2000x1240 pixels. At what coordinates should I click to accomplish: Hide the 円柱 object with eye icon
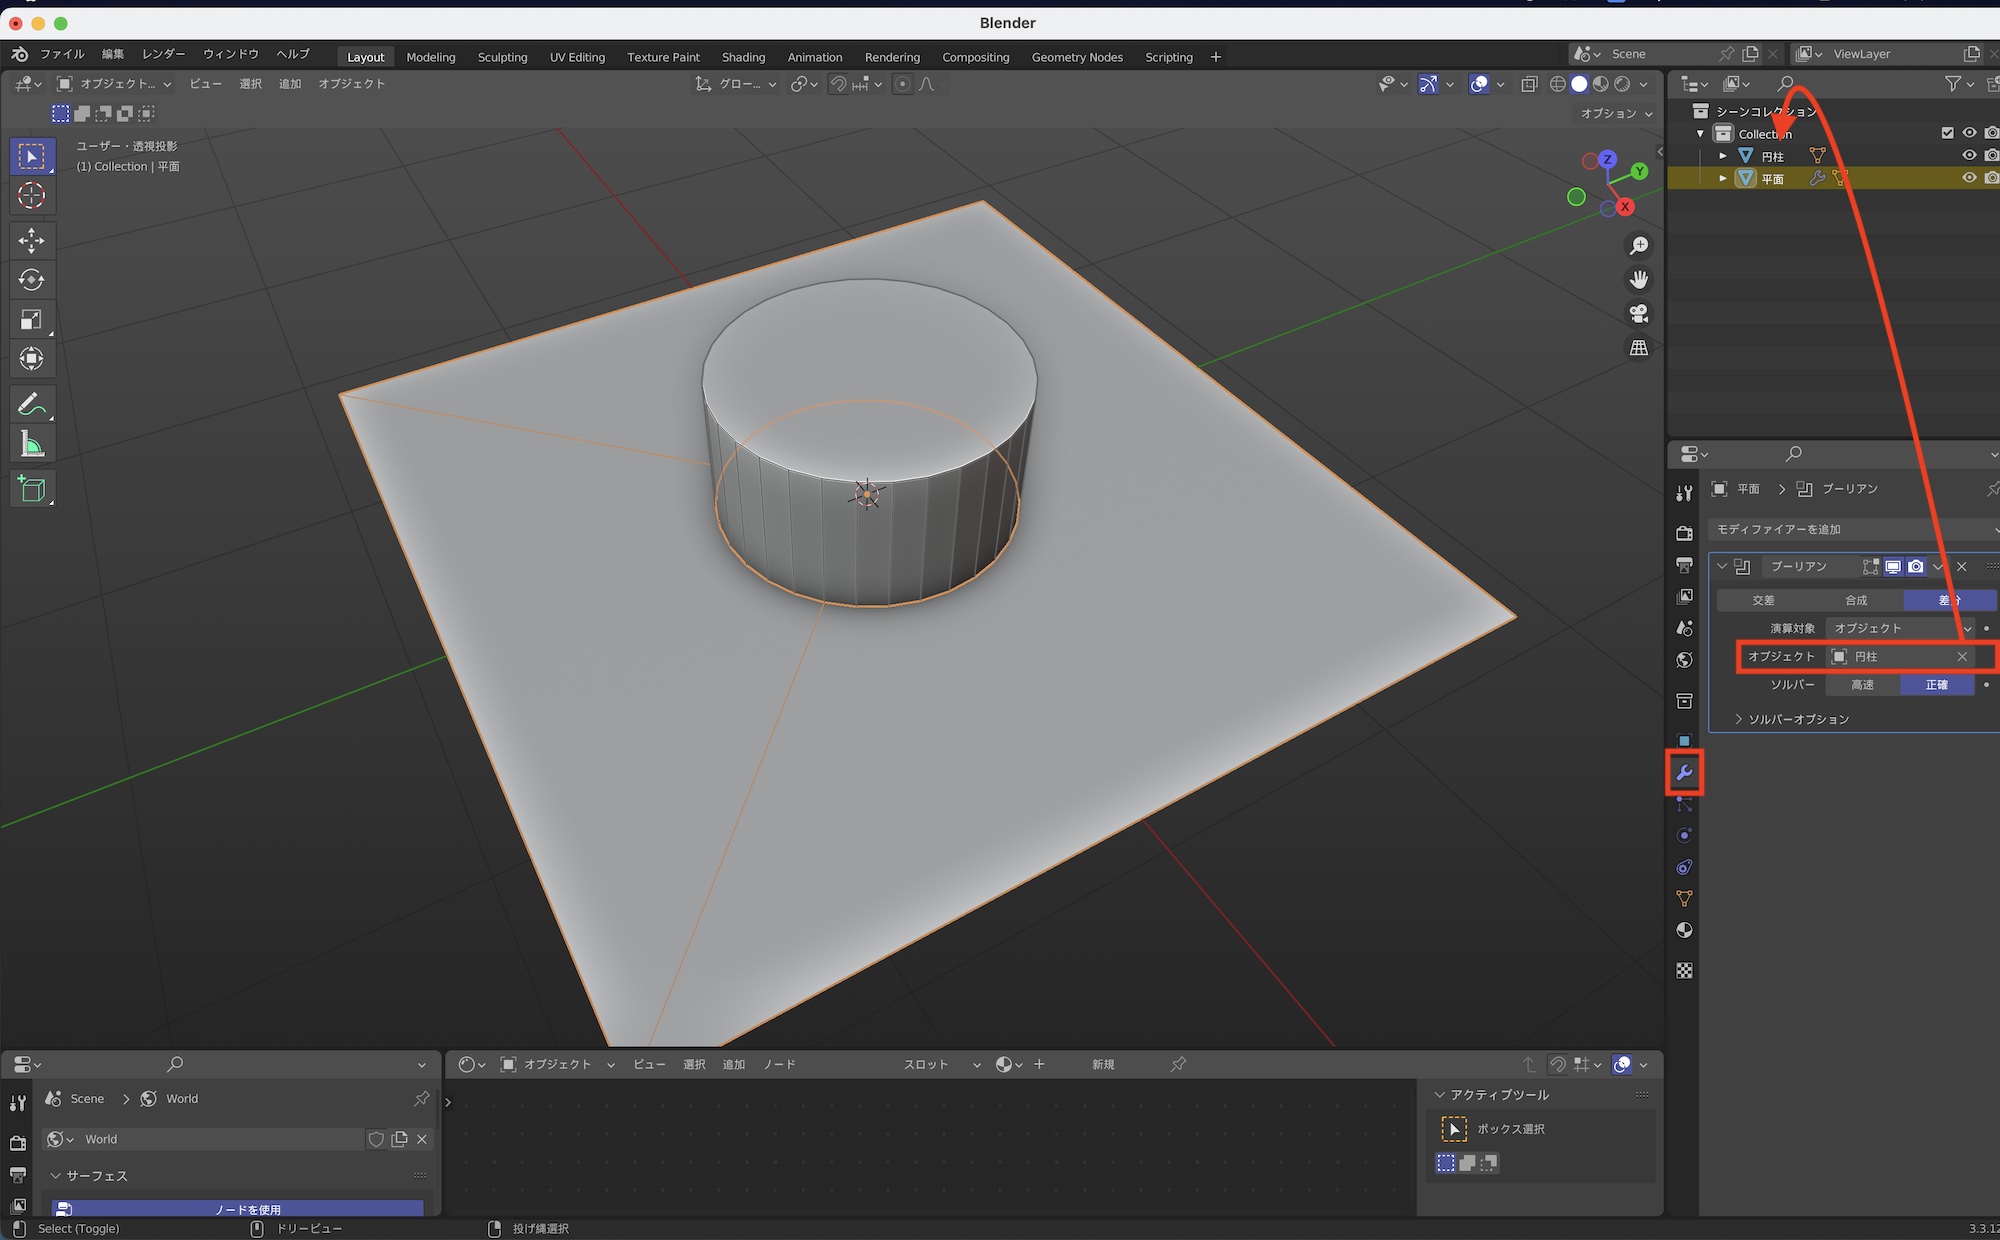click(1968, 156)
